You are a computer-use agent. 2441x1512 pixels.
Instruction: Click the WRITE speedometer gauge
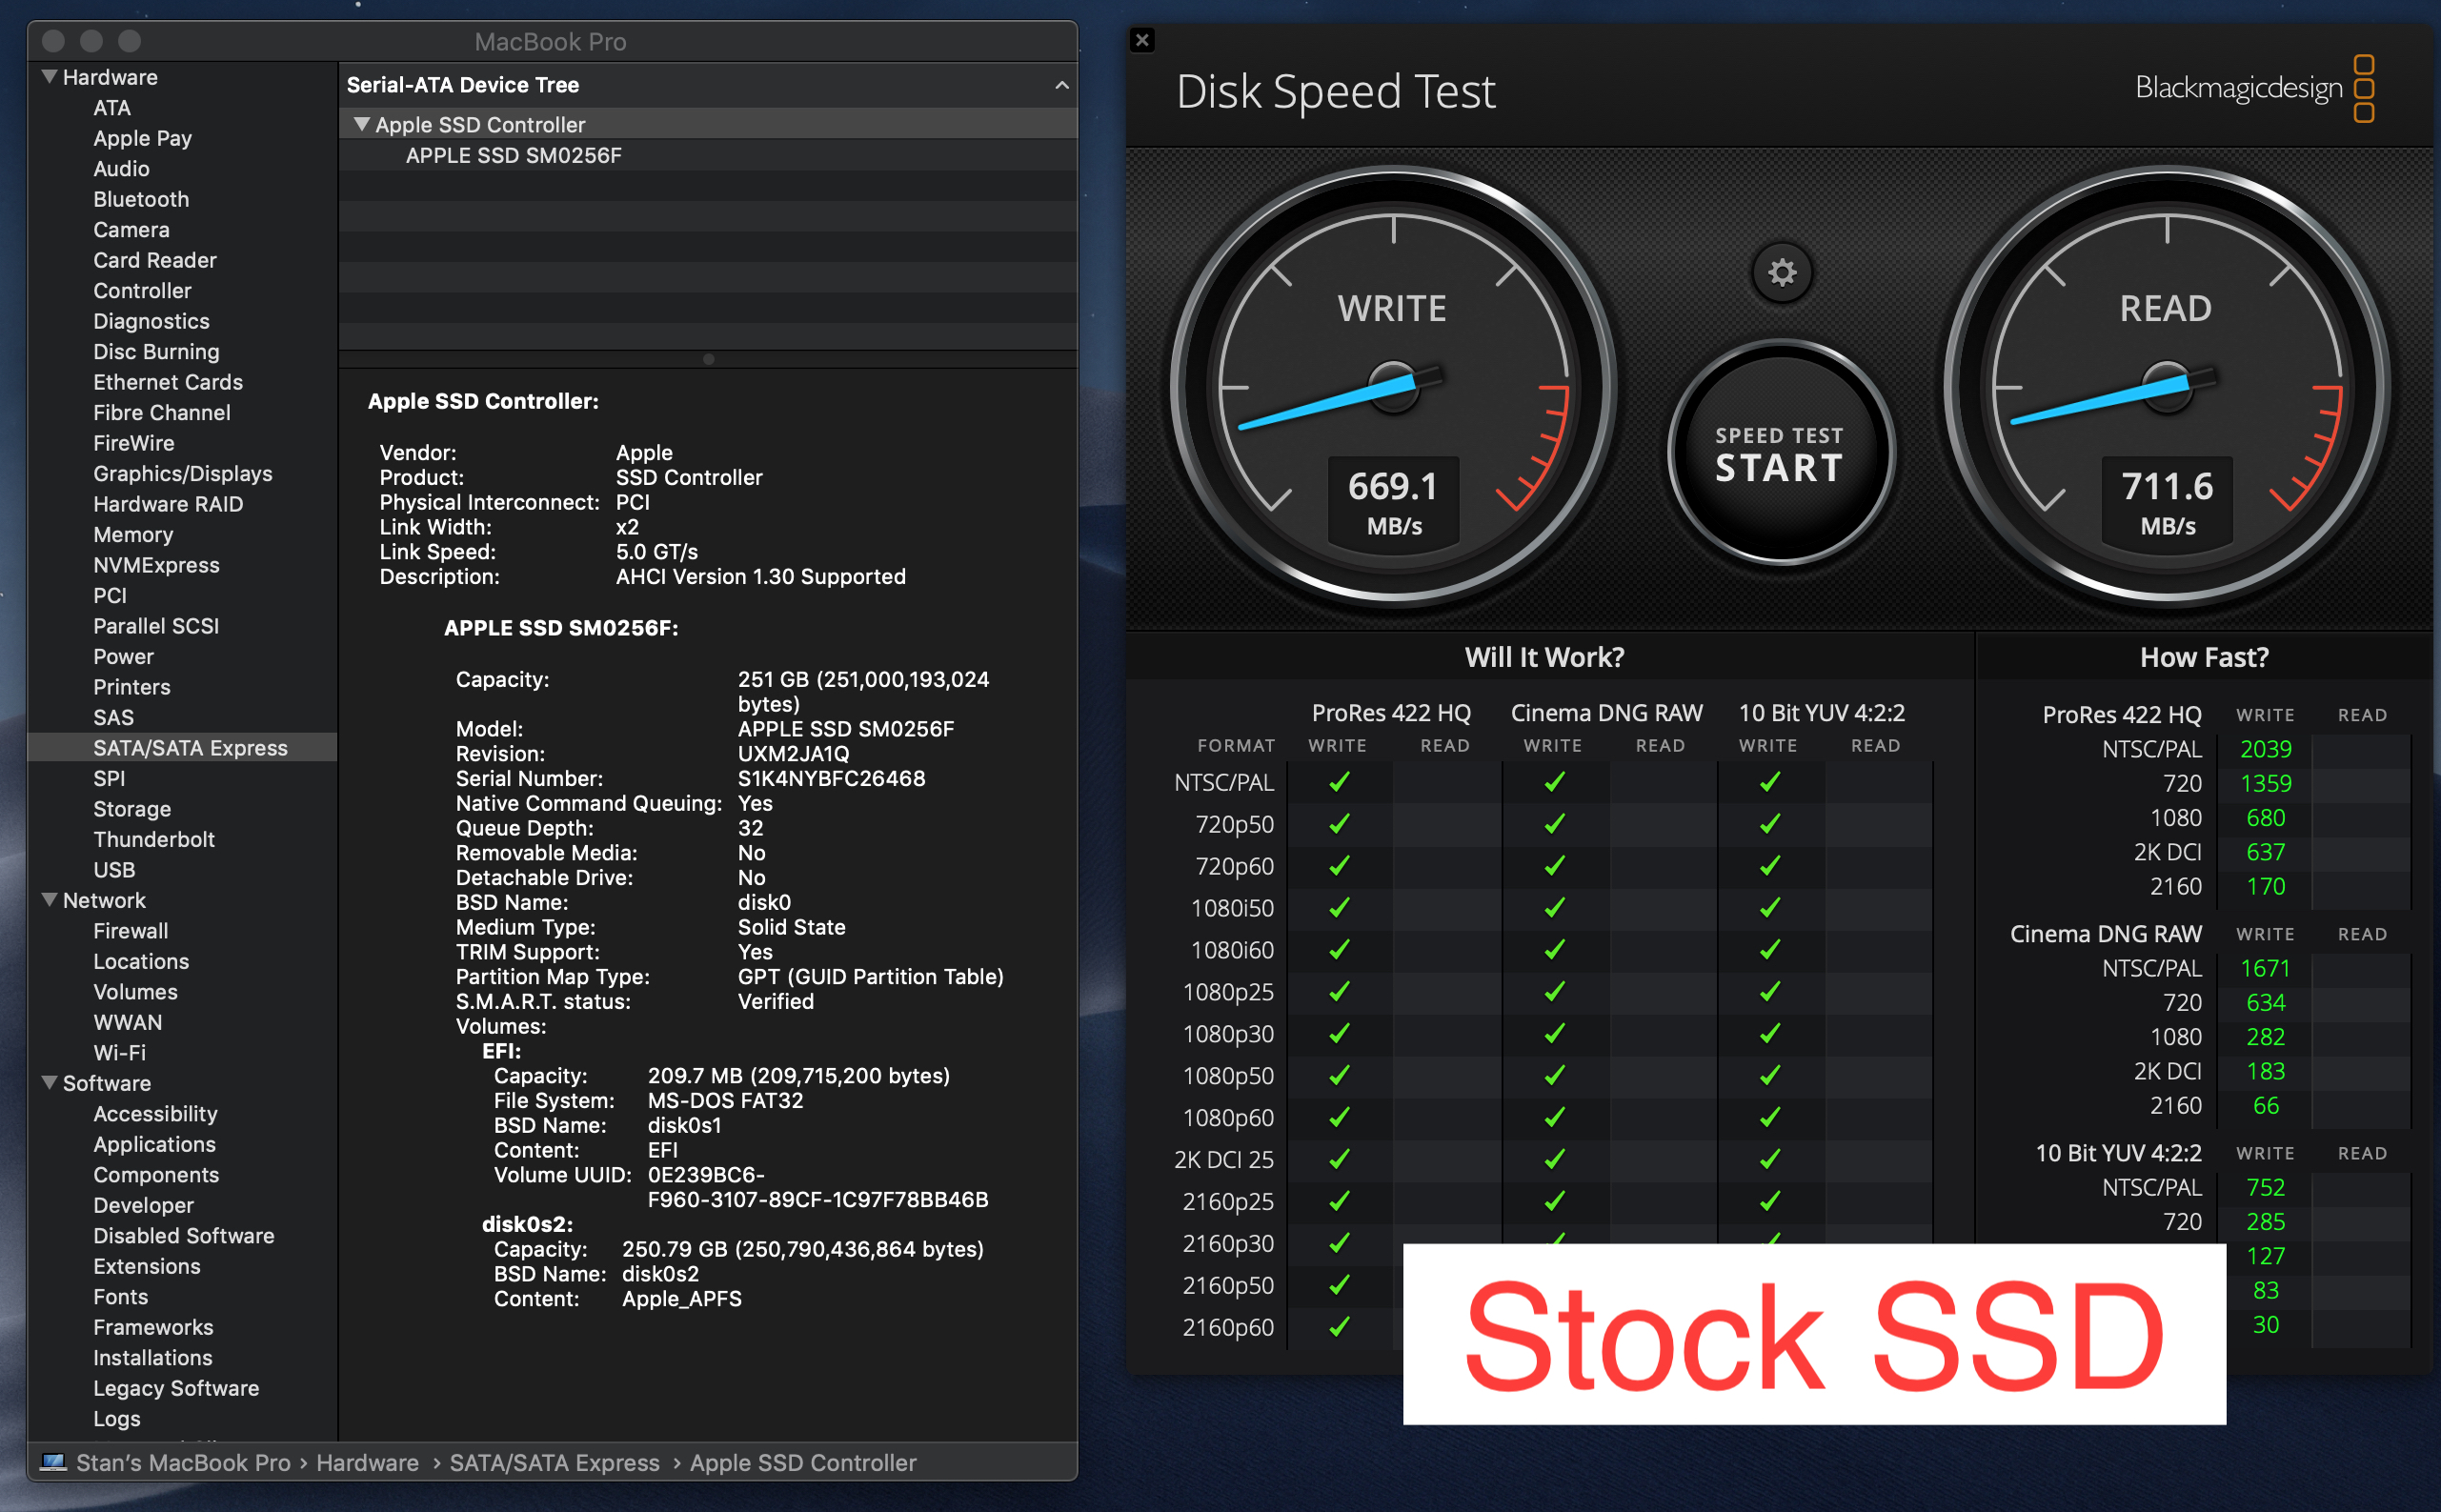coord(1393,390)
